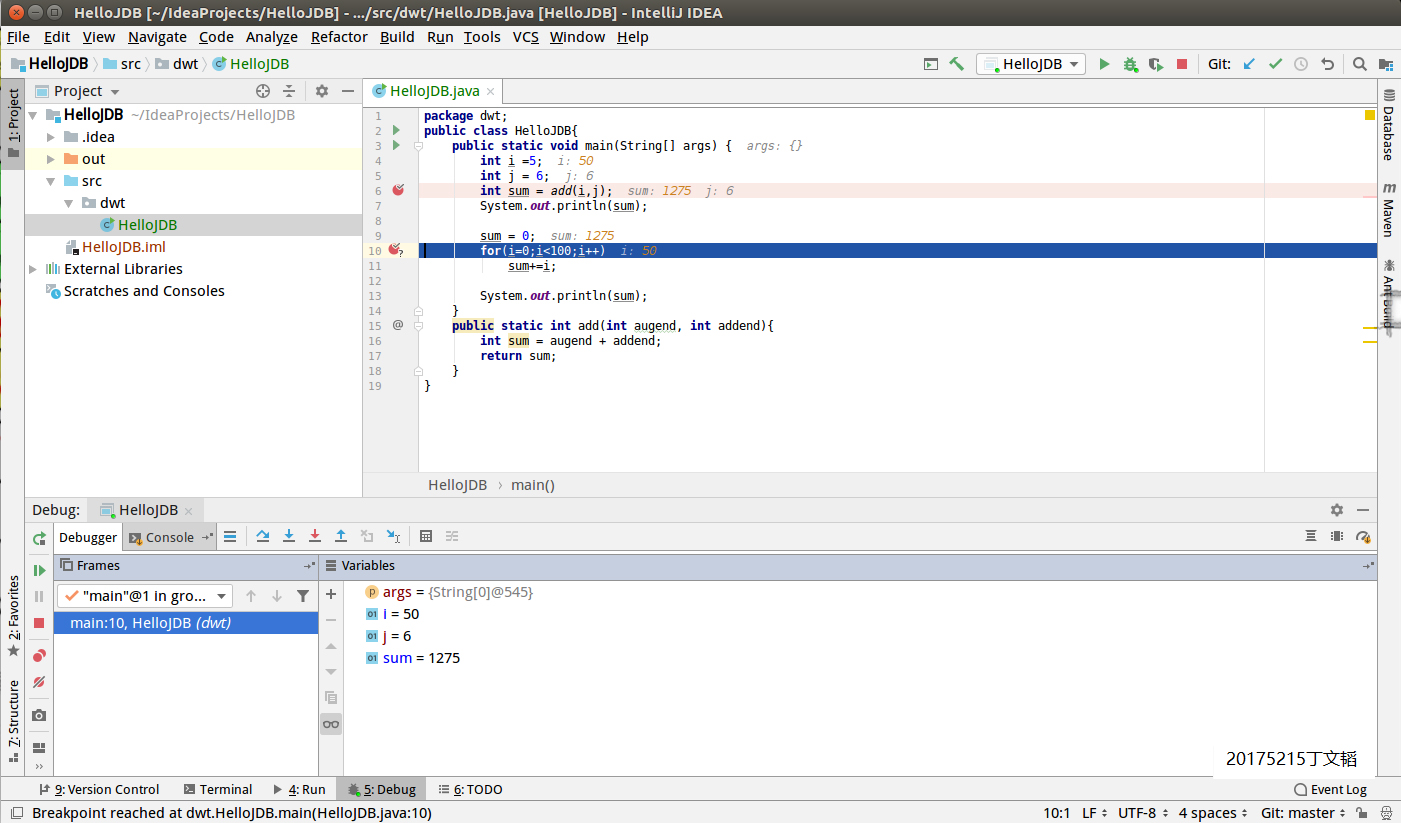Open the Database side panel
Screen dimensions: 1401x823
1389,124
